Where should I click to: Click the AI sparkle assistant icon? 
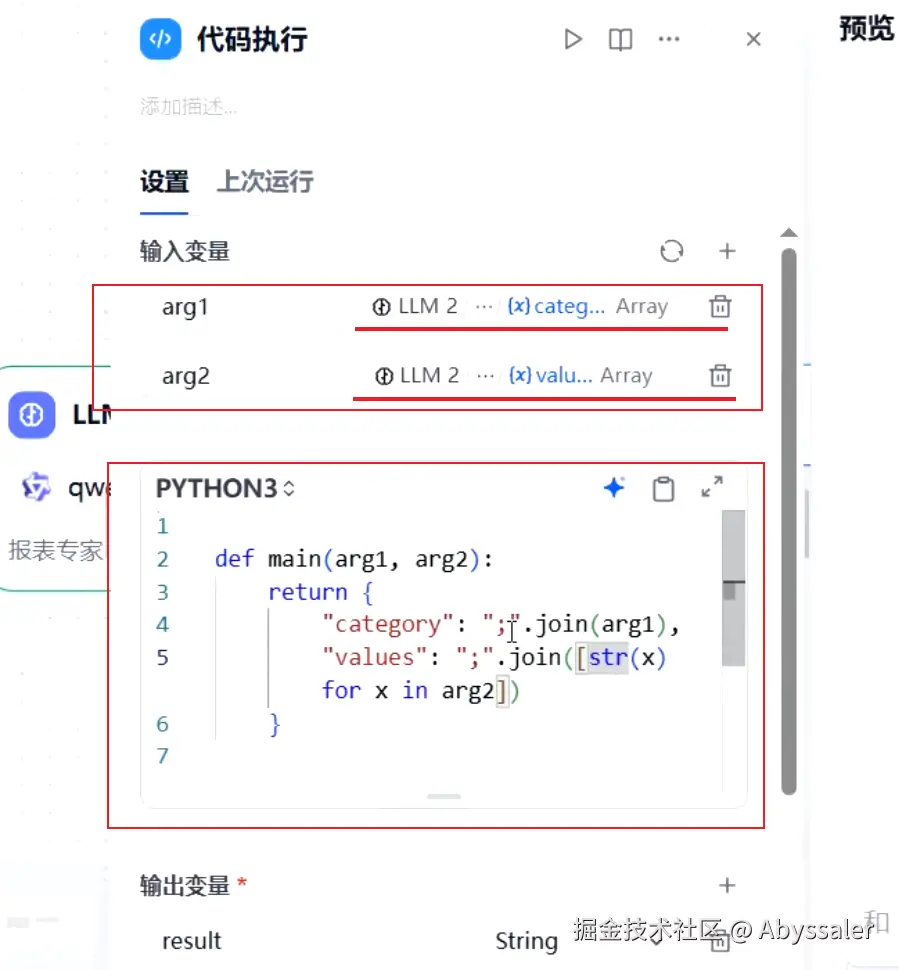pyautogui.click(x=614, y=487)
